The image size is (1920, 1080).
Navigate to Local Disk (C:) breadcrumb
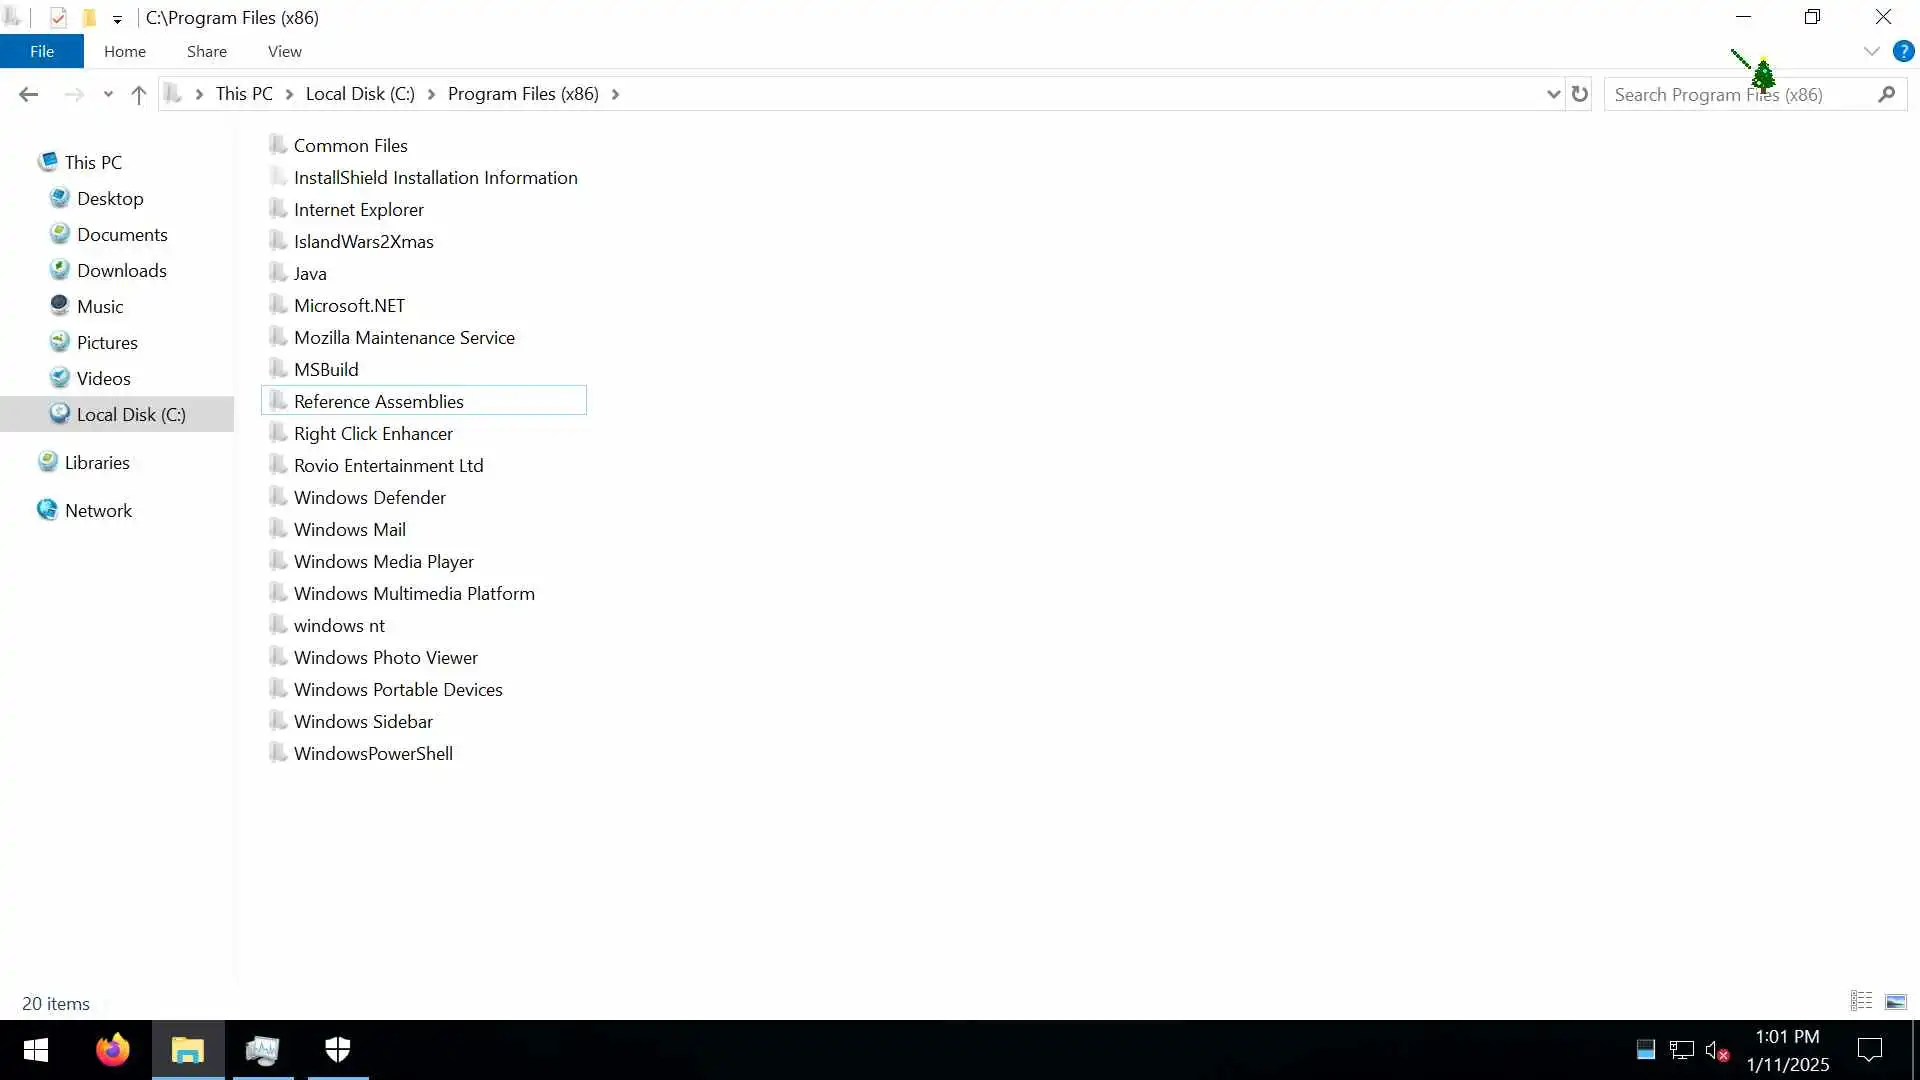pyautogui.click(x=360, y=94)
